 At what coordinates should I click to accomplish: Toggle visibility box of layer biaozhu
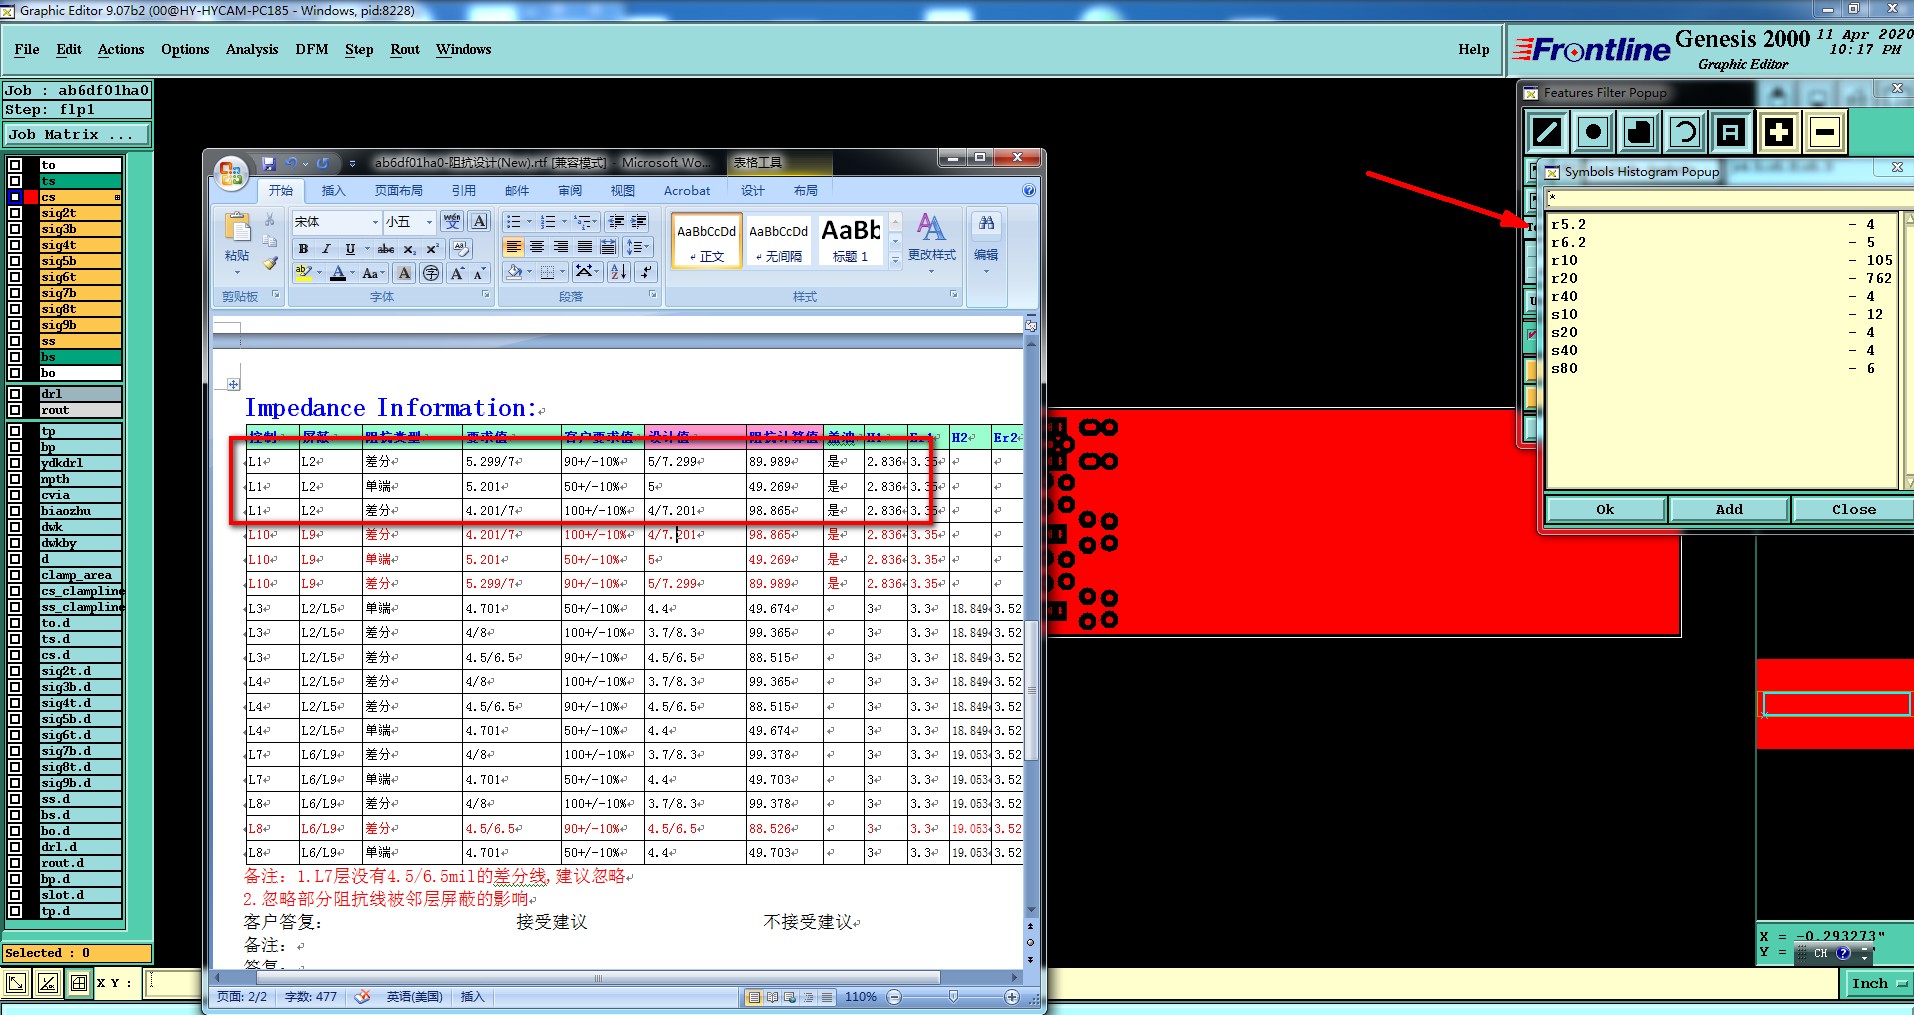click(x=15, y=511)
